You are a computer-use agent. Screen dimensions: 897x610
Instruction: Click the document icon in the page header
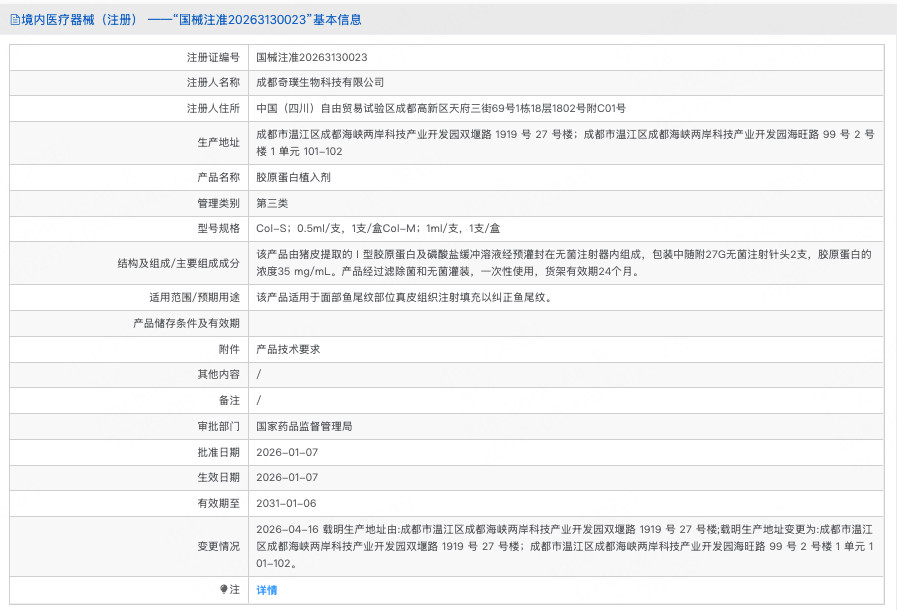[15, 20]
